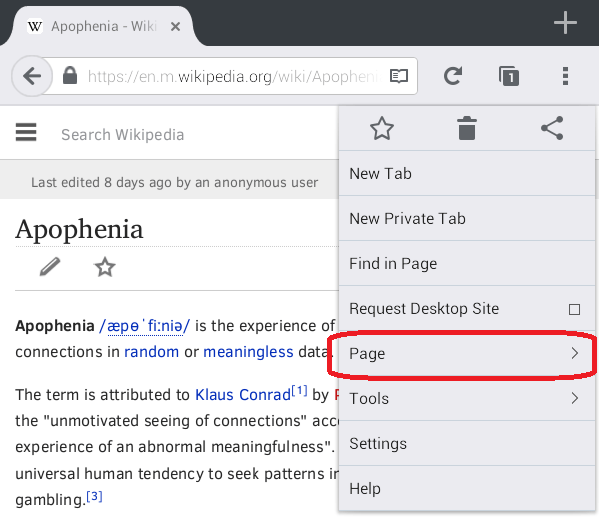Viewport: 599px width, 527px height.
Task: Select New Private Tab menu item
Action: (x=467, y=218)
